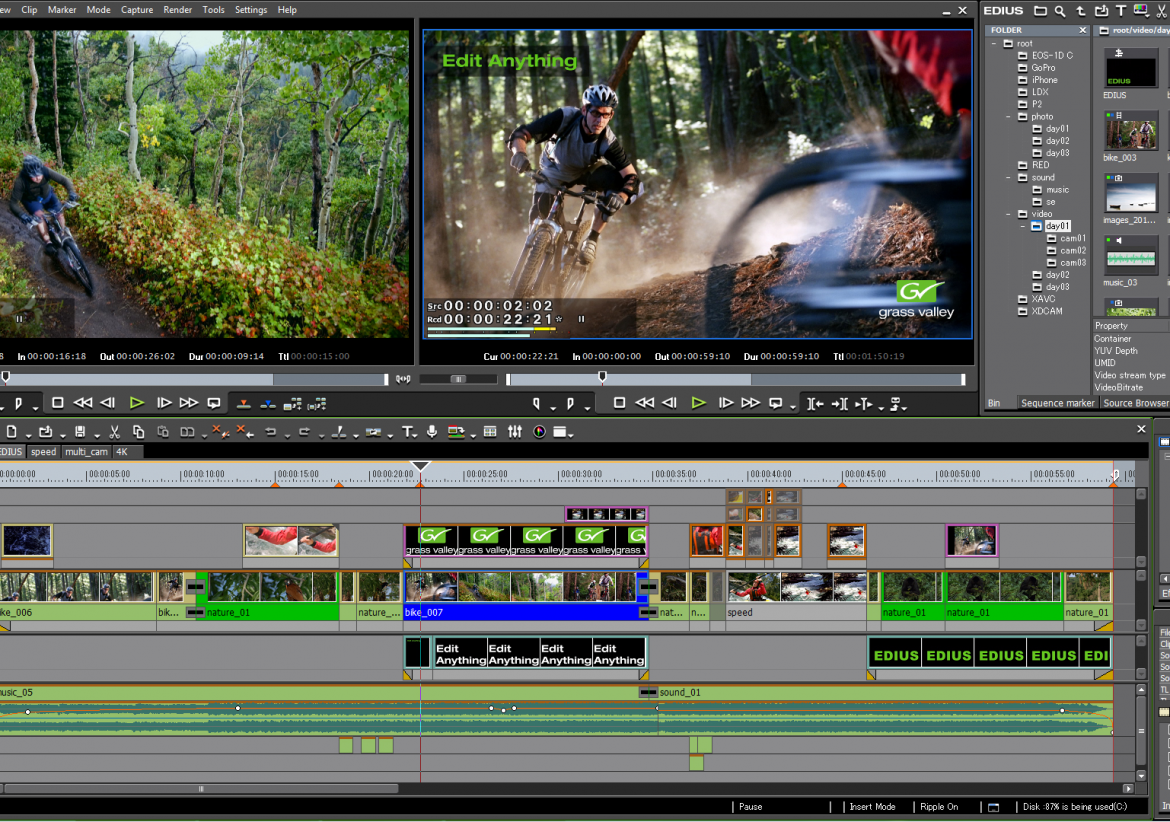Jump to previous edit point under the recorder
Screen dimensions: 1170x822
815,404
